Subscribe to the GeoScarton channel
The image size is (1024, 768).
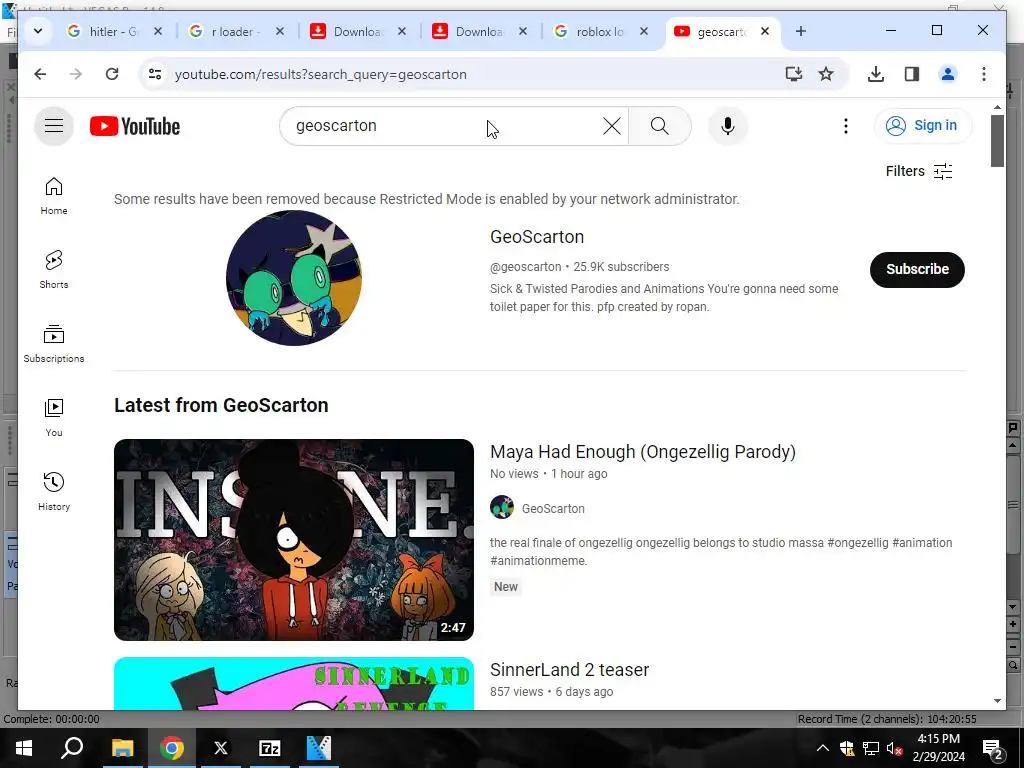917,269
